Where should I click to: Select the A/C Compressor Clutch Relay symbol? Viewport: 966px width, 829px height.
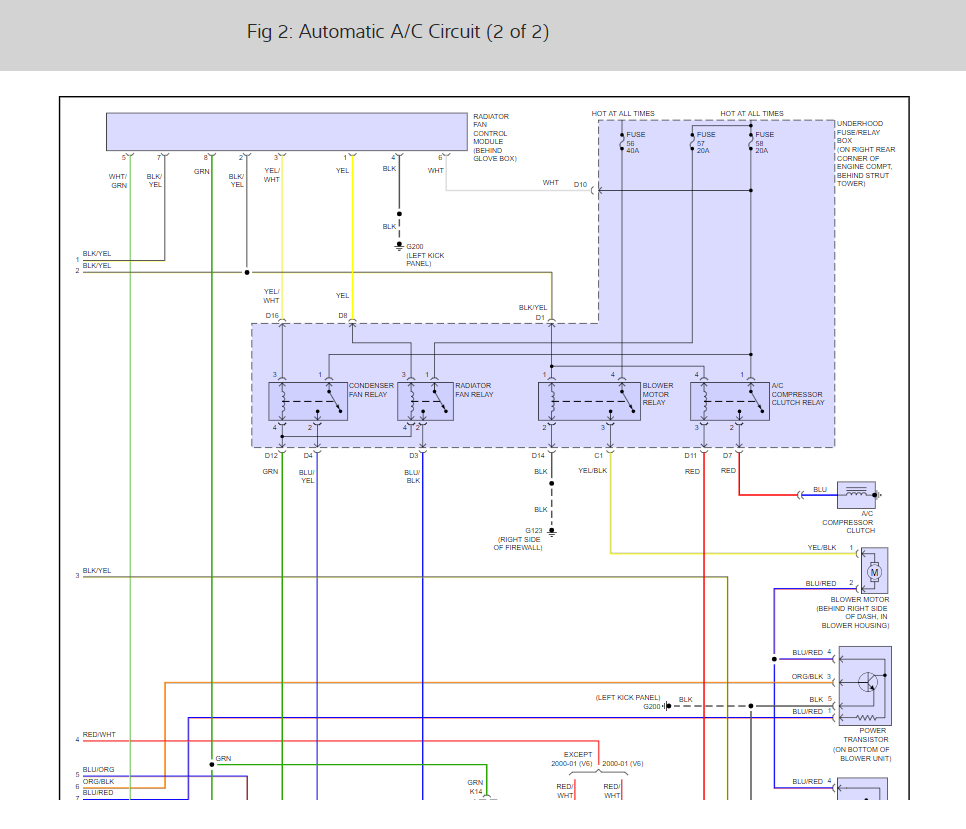(x=731, y=399)
